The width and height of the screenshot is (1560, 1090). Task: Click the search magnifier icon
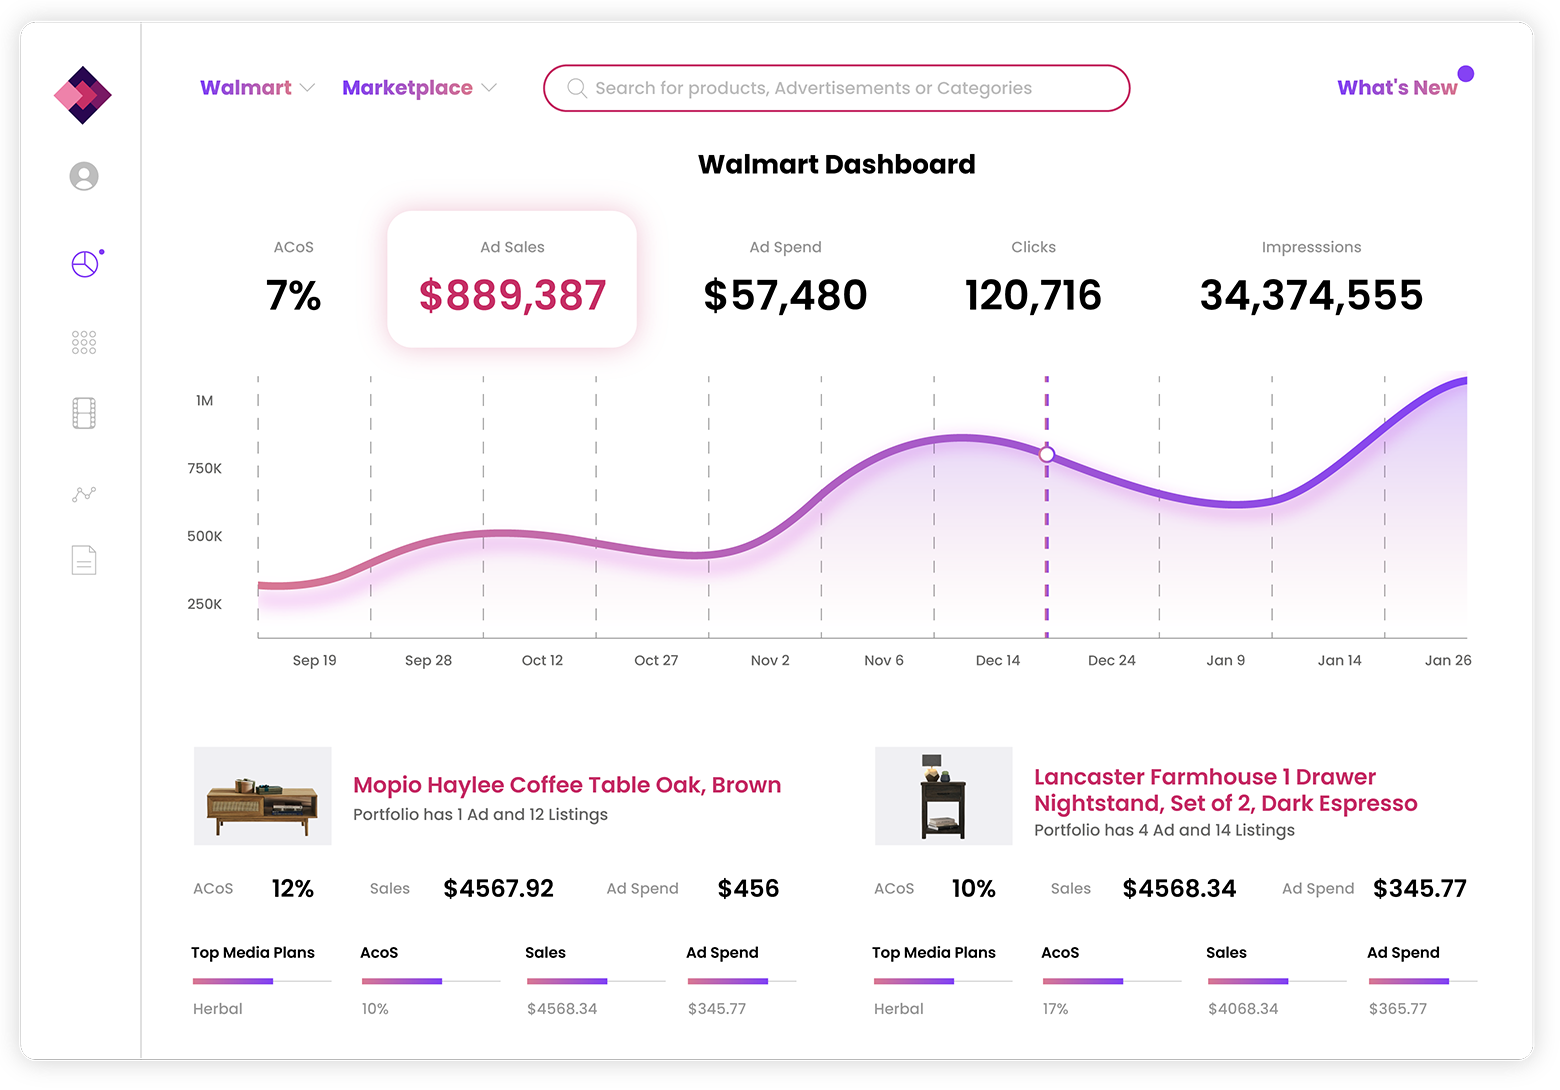coord(577,88)
